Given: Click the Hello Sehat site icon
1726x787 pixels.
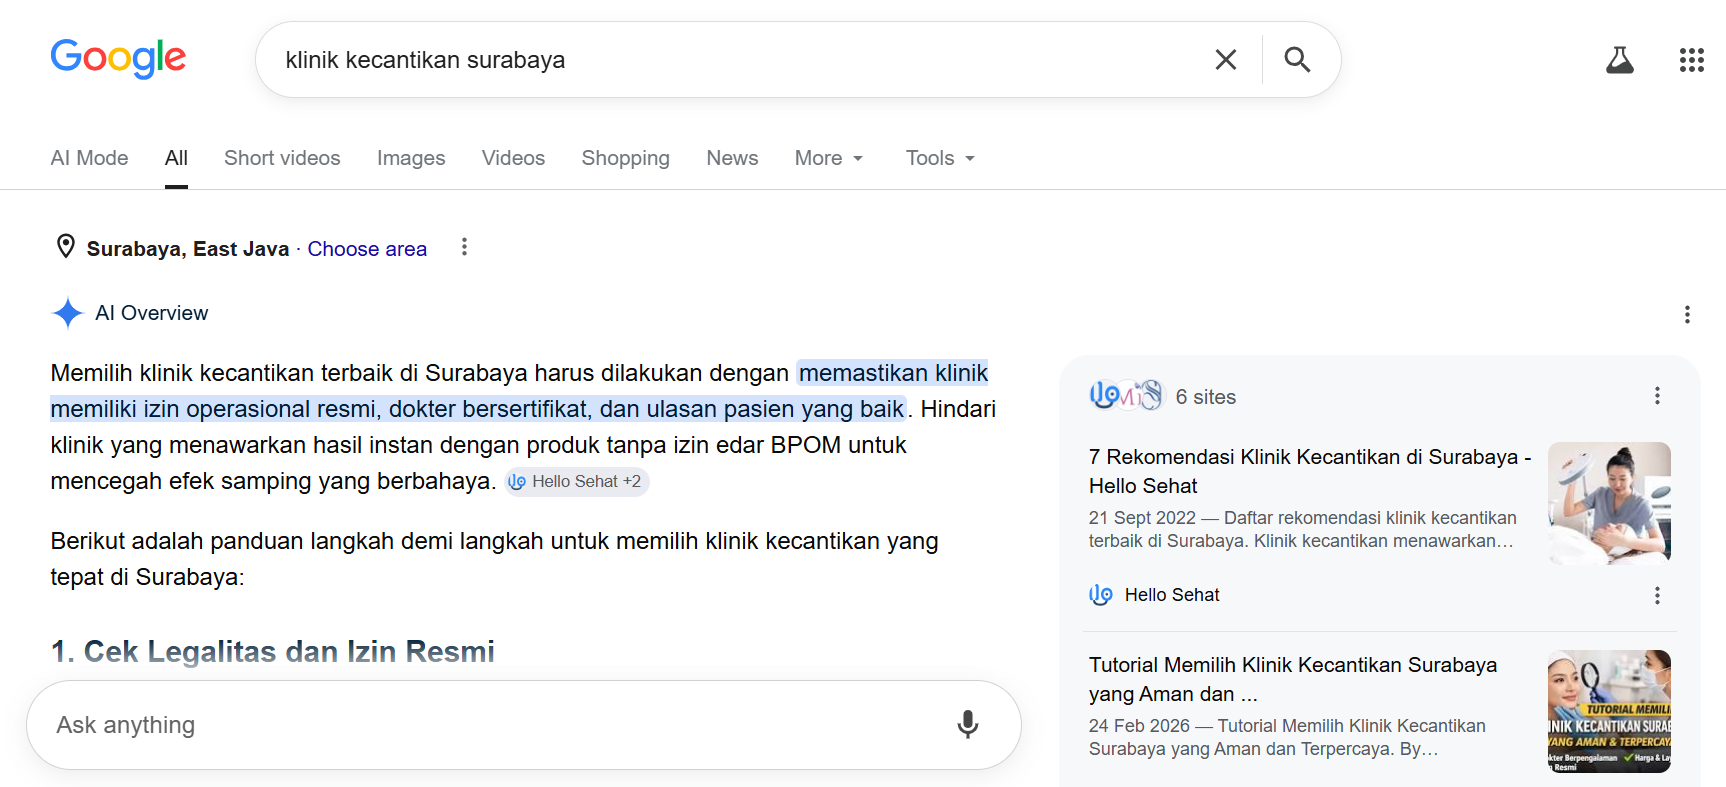Looking at the screenshot, I should click(x=1101, y=595).
